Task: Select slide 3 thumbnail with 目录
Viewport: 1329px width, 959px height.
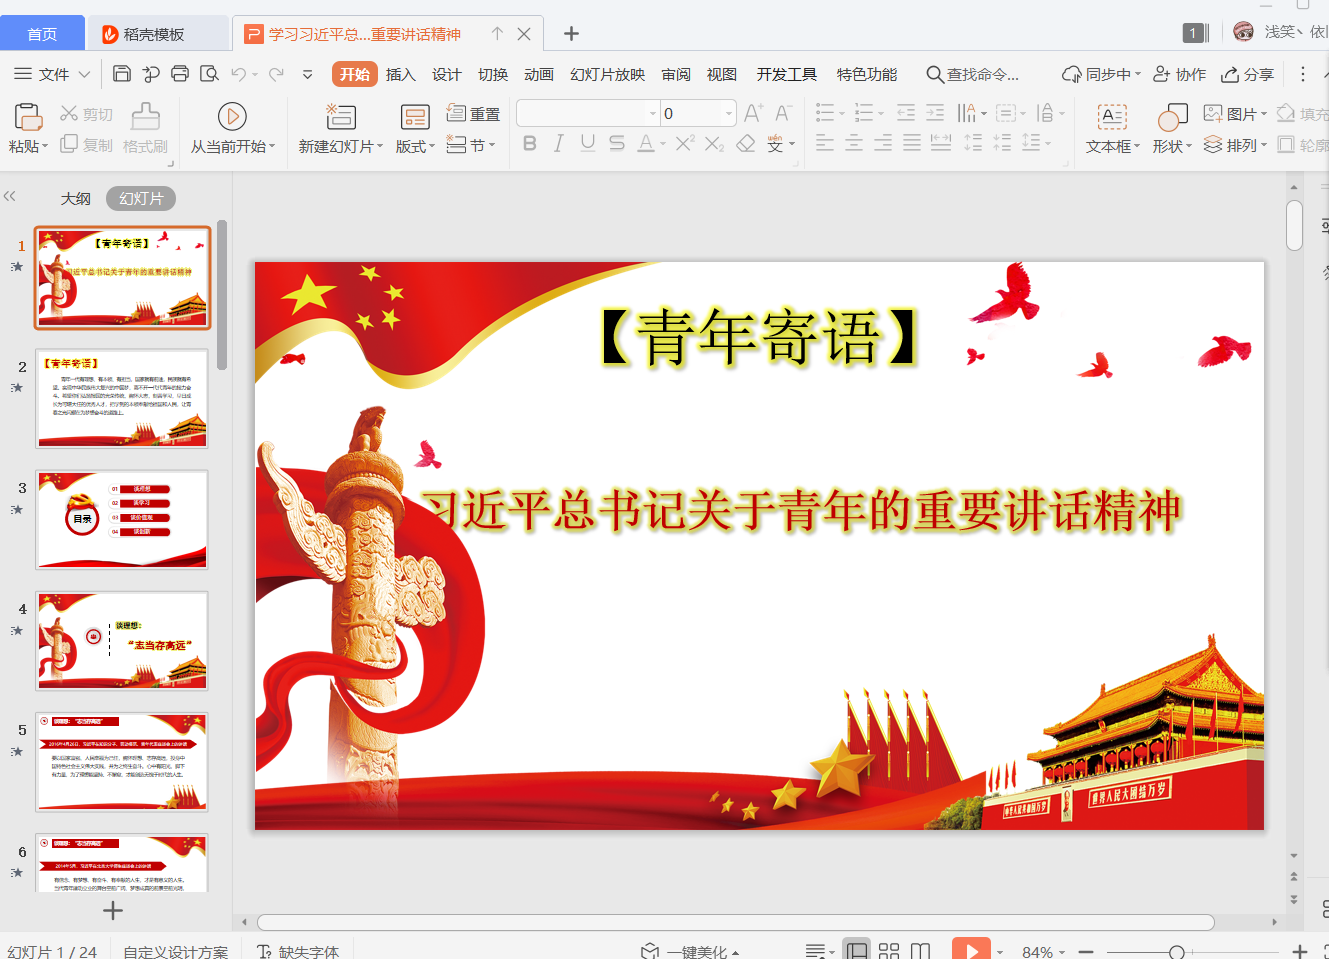Action: tap(122, 519)
